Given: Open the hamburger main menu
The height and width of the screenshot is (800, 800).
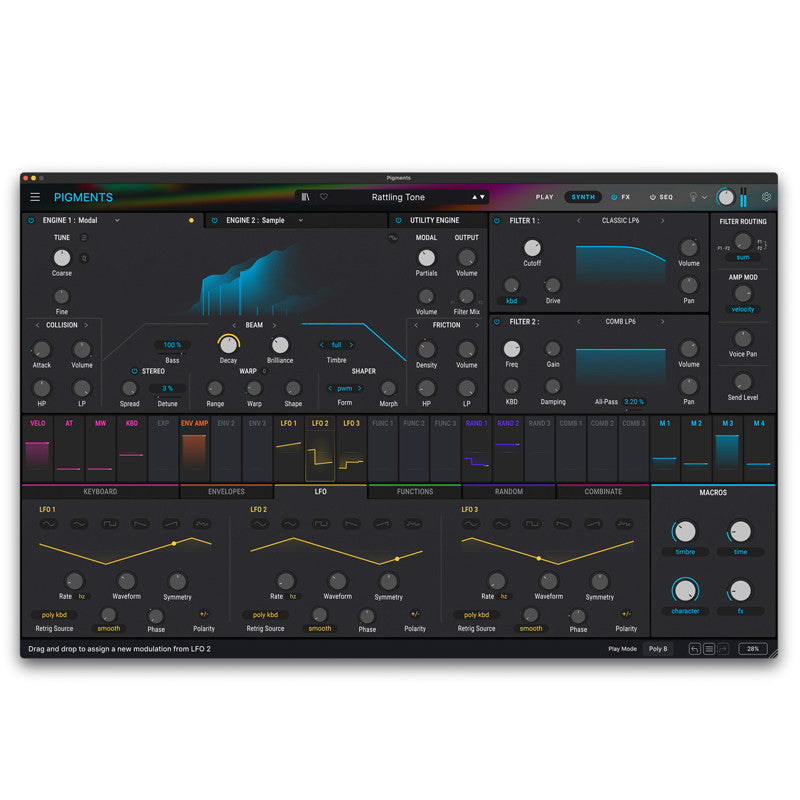Looking at the screenshot, I should click(35, 197).
